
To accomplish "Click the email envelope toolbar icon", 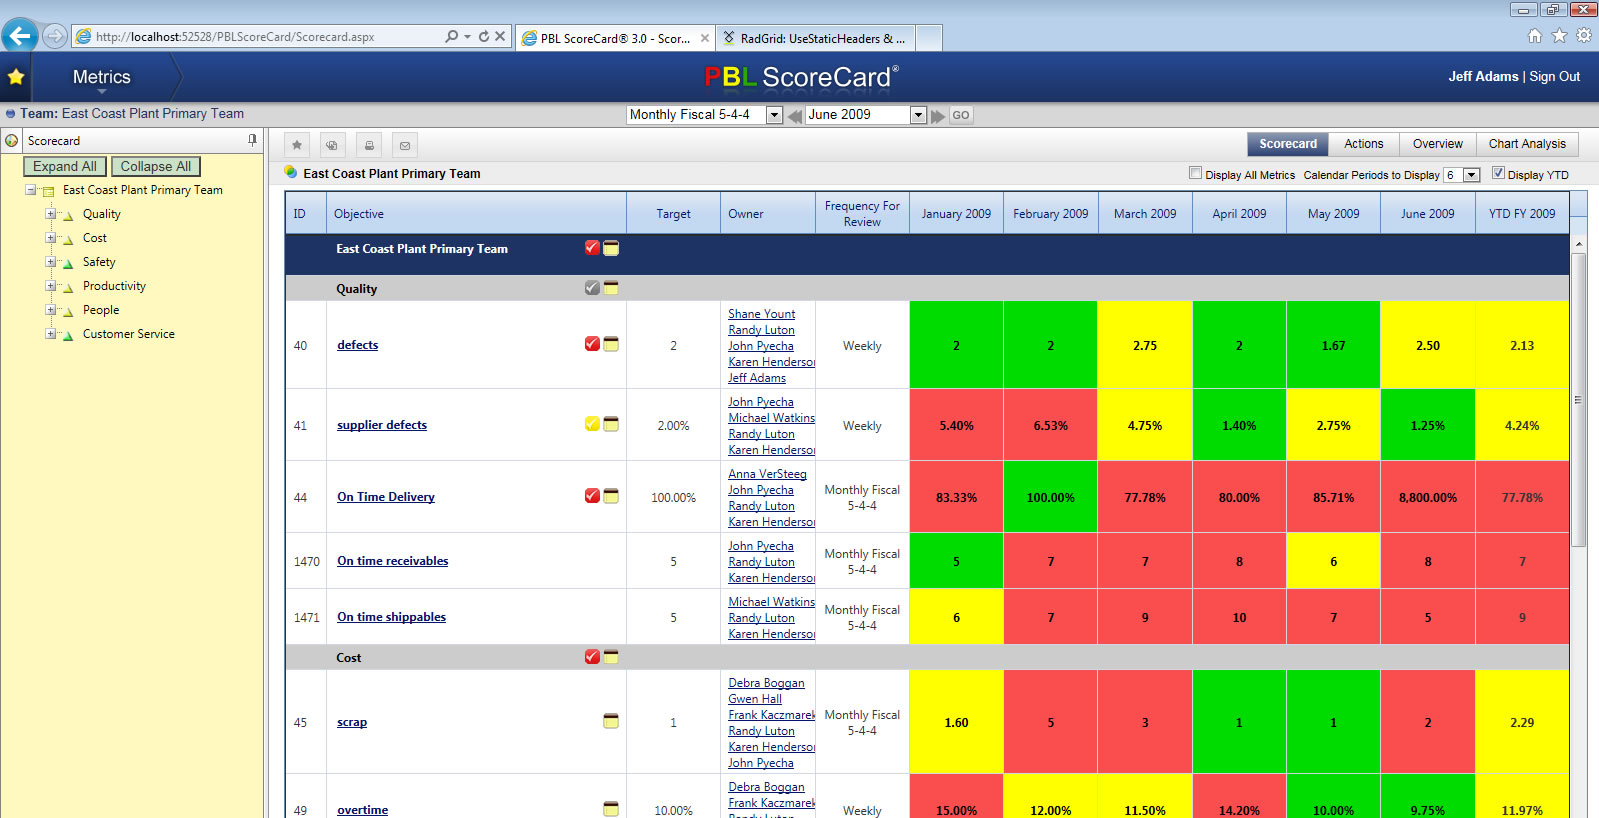I will 405,145.
